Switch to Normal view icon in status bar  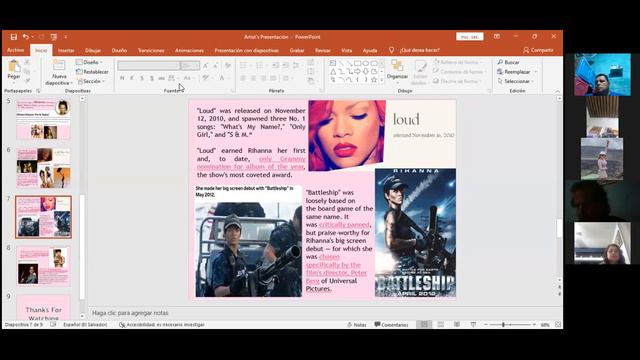pos(424,325)
